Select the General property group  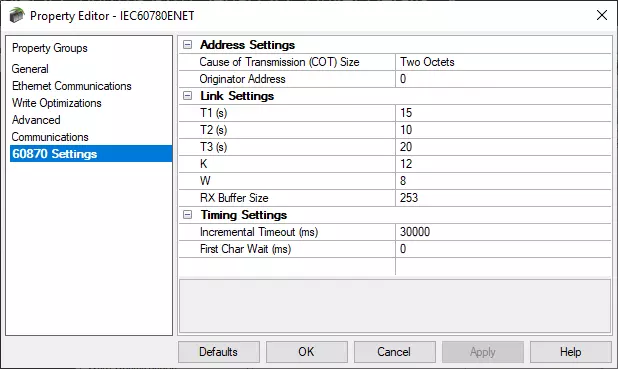tap(30, 69)
